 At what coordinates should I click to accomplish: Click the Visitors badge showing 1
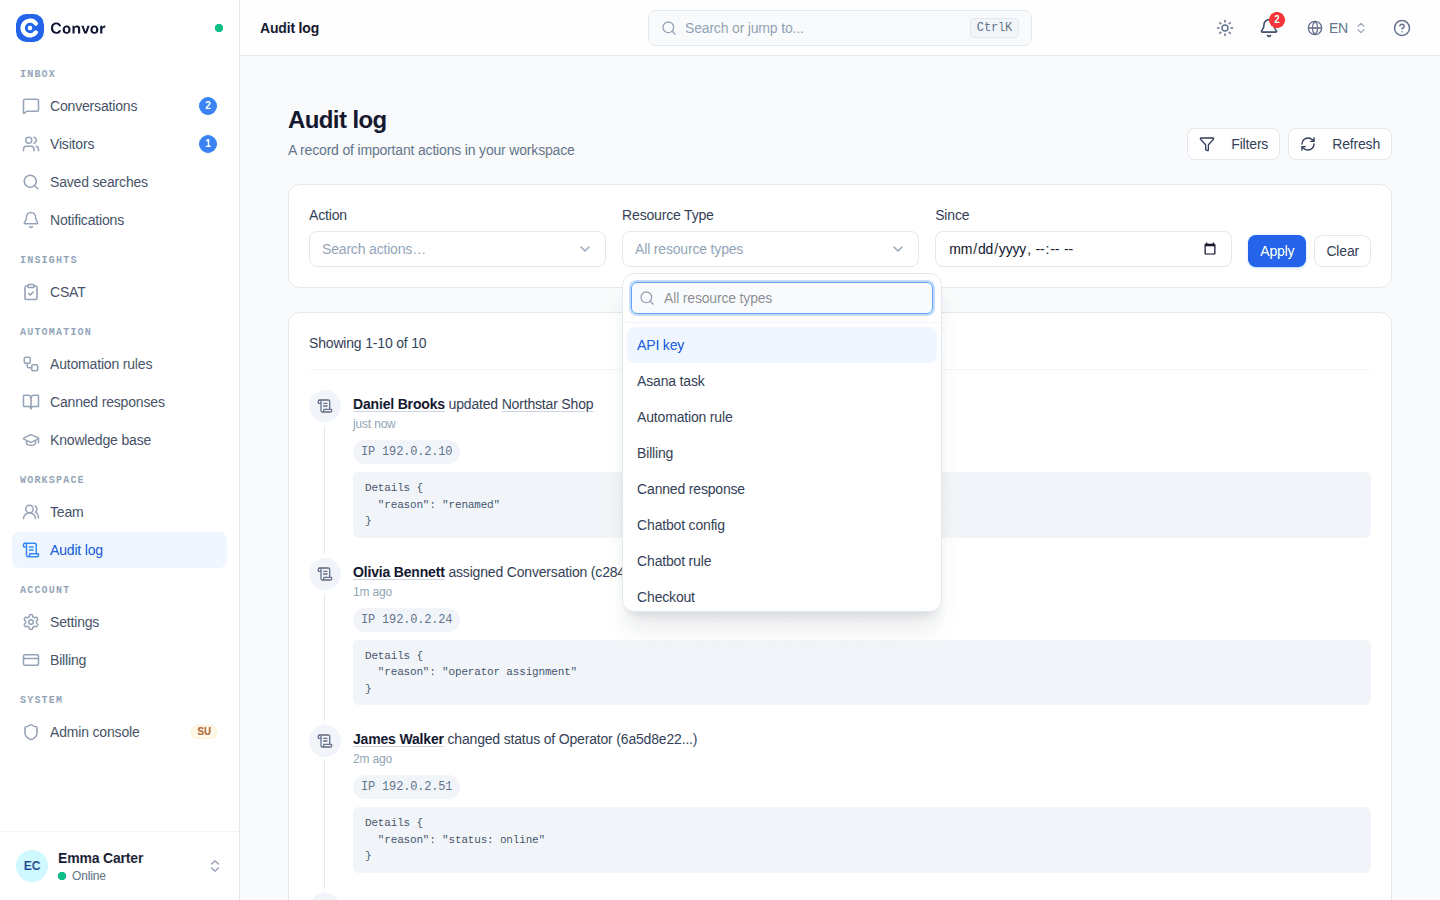tap(208, 144)
